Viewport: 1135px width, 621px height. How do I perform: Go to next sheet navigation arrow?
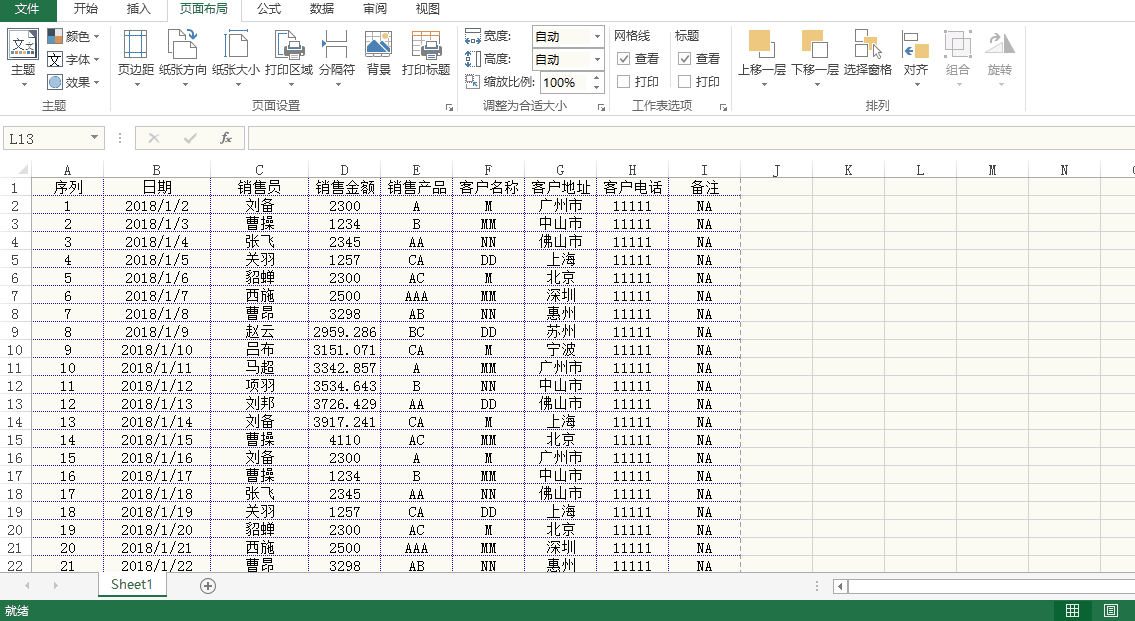pyautogui.click(x=55, y=586)
